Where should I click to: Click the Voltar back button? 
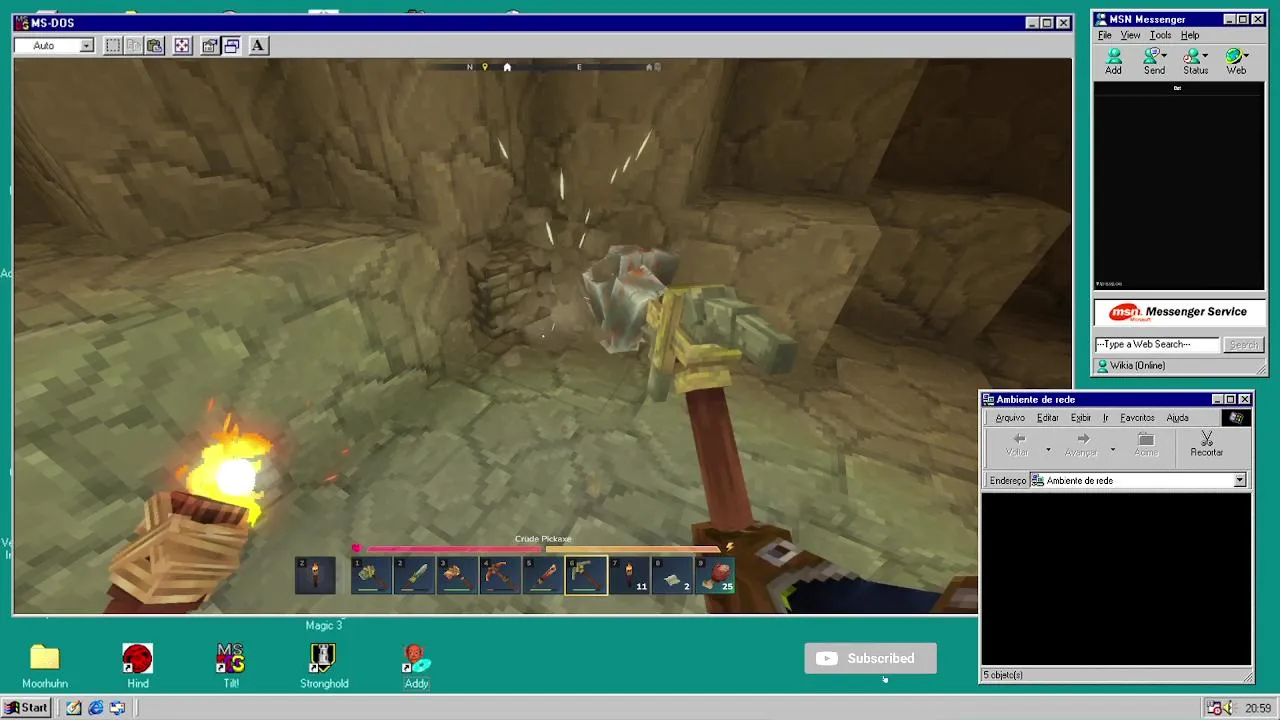tap(1017, 445)
